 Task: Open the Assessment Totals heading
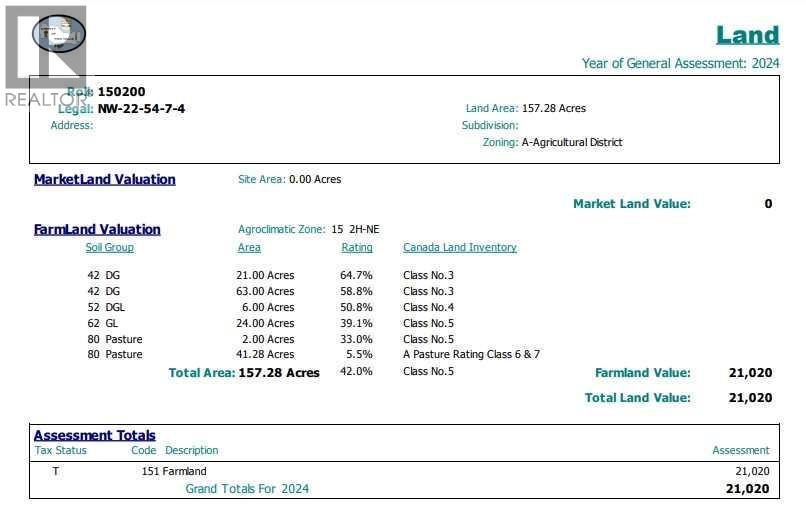95,435
